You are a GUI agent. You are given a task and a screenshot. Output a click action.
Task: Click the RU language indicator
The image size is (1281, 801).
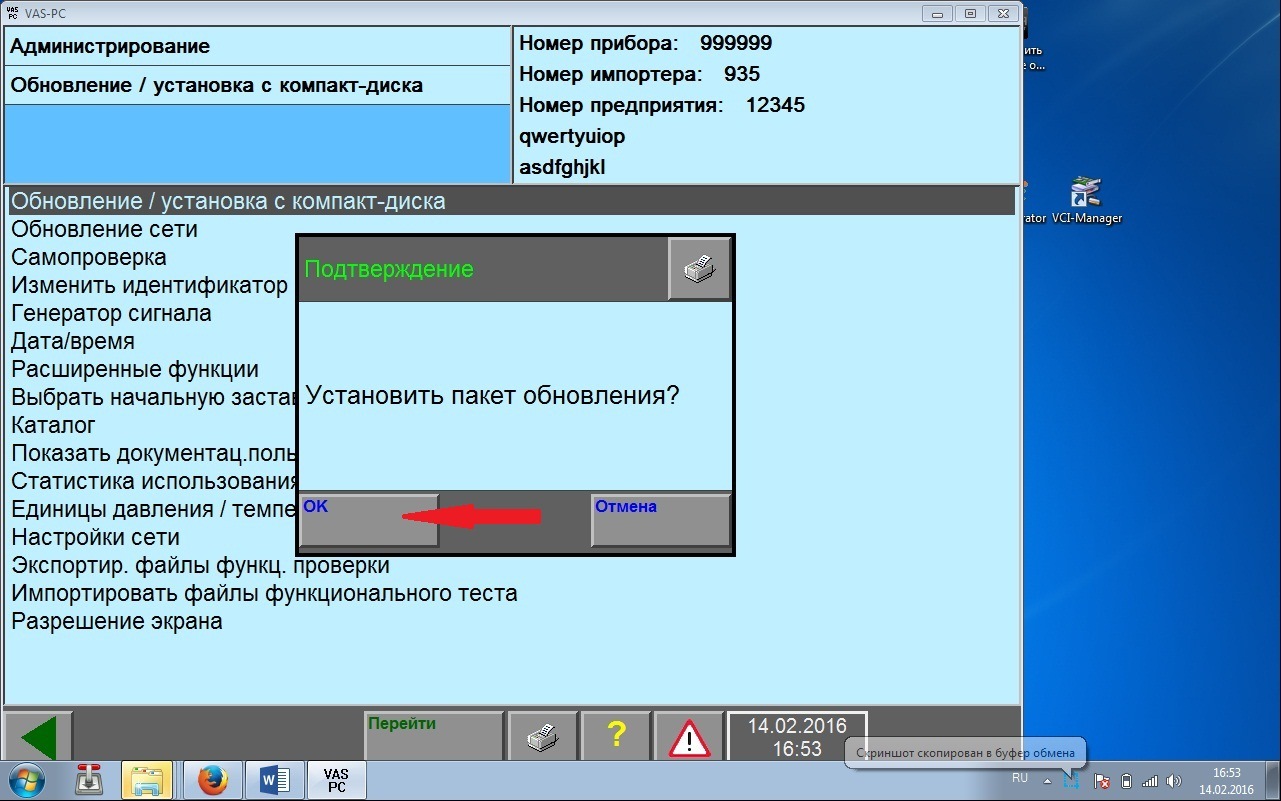(x=1020, y=777)
